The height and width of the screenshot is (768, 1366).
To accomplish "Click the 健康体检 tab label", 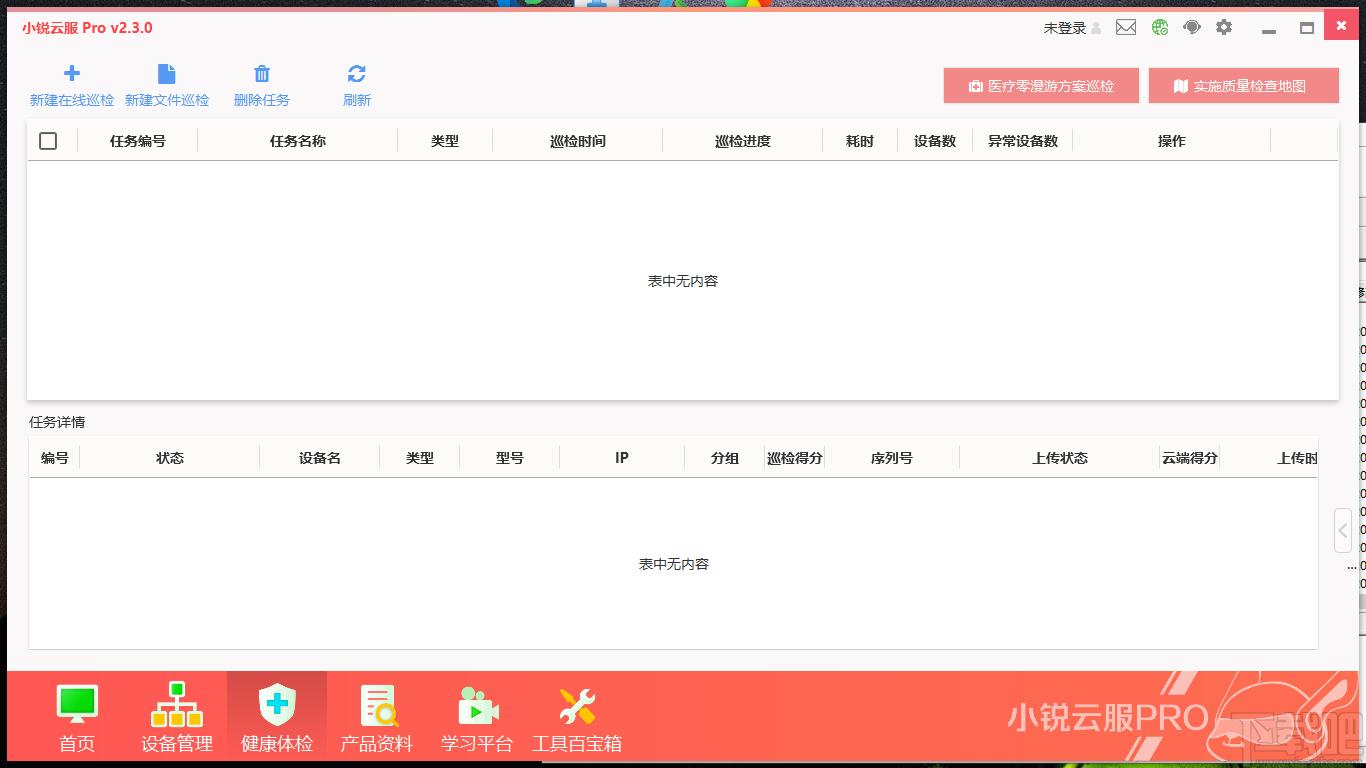I will 277,744.
